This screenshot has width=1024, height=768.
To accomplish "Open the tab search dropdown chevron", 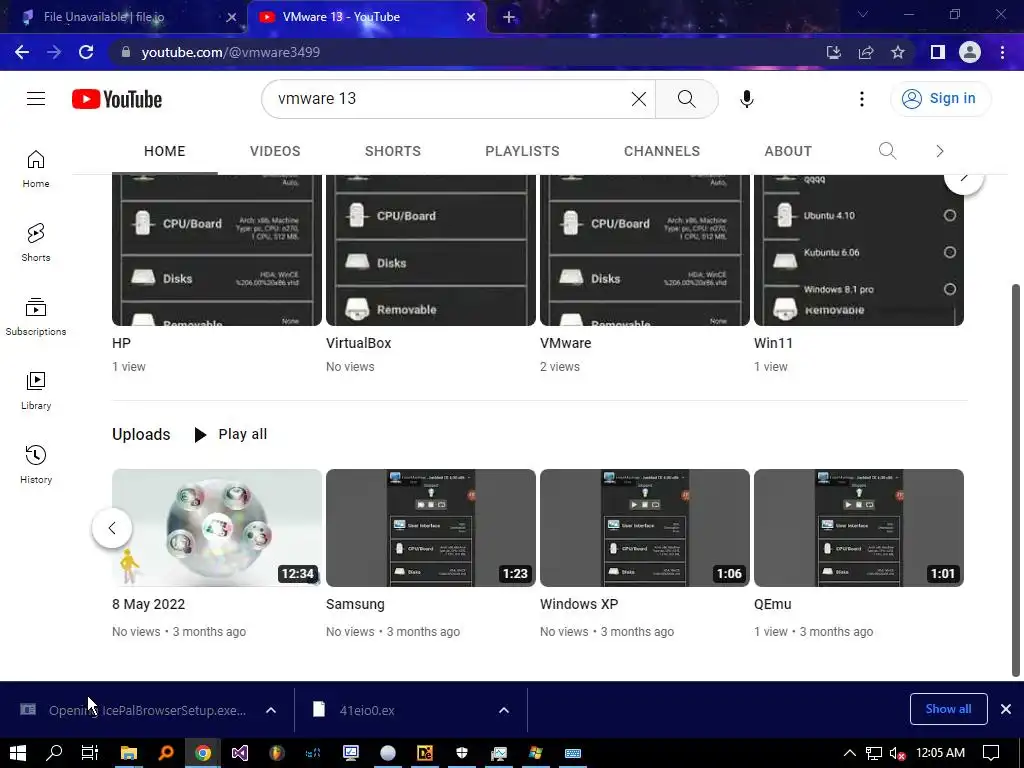I will point(863,14).
